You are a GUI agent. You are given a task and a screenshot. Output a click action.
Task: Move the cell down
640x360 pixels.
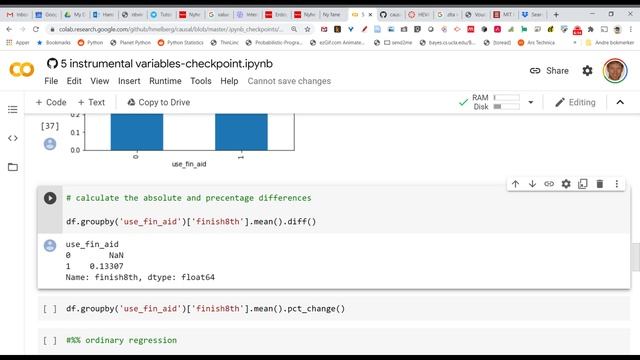tap(532, 184)
